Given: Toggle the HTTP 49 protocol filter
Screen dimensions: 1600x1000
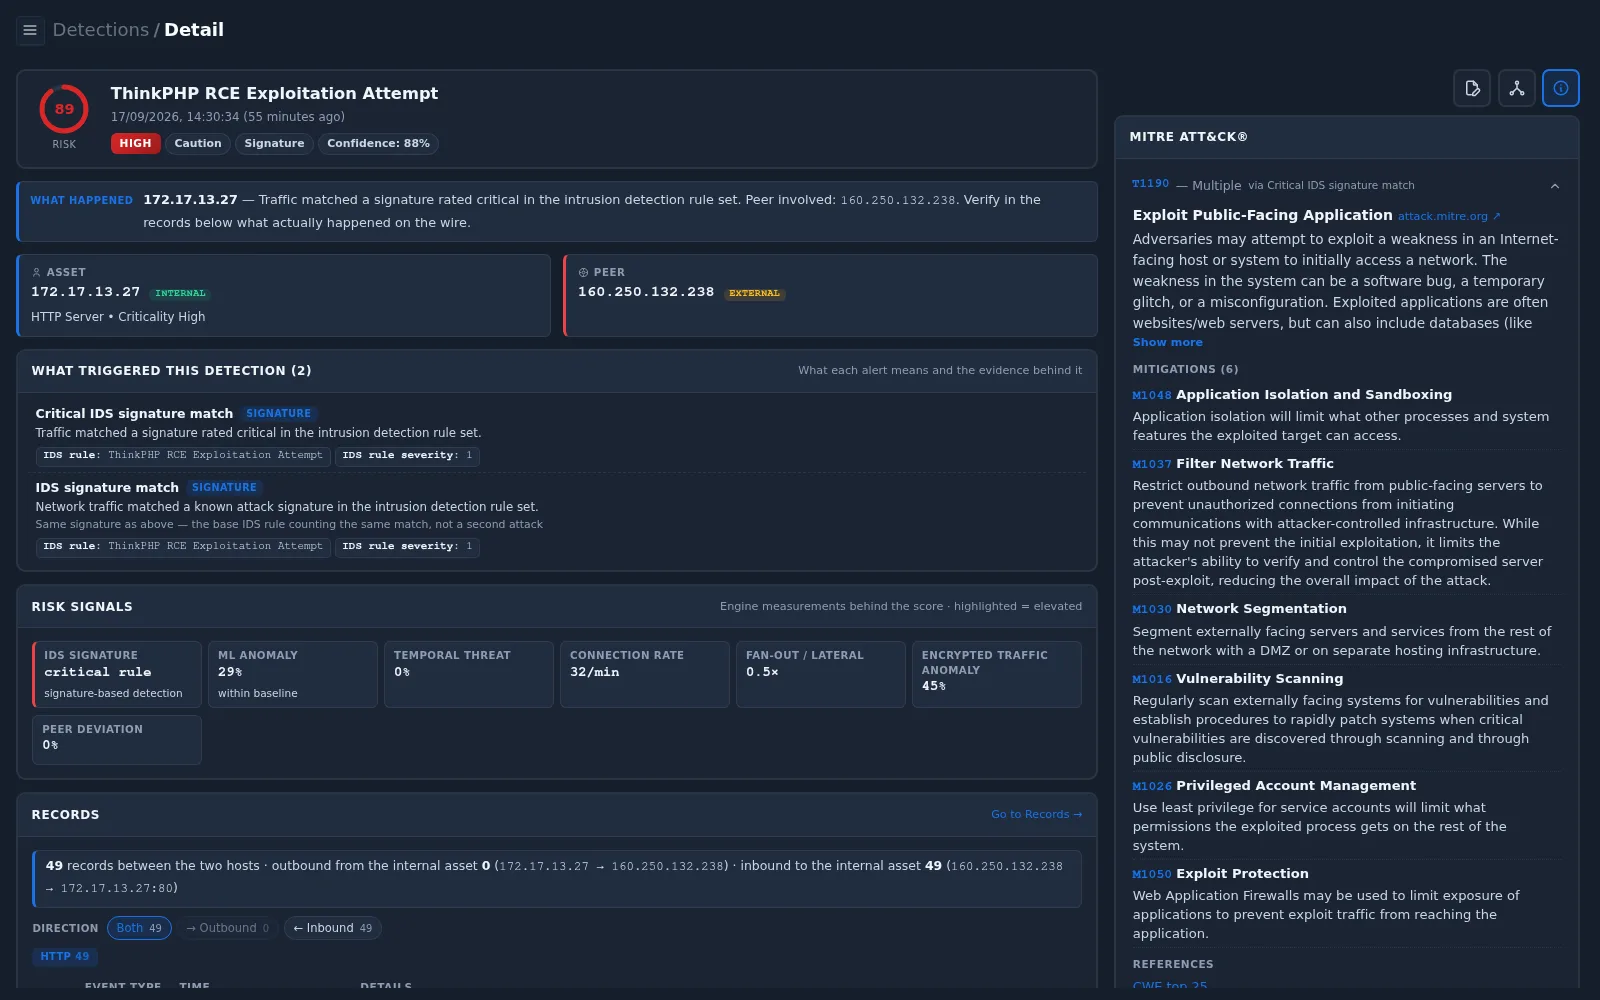Looking at the screenshot, I should (x=65, y=957).
